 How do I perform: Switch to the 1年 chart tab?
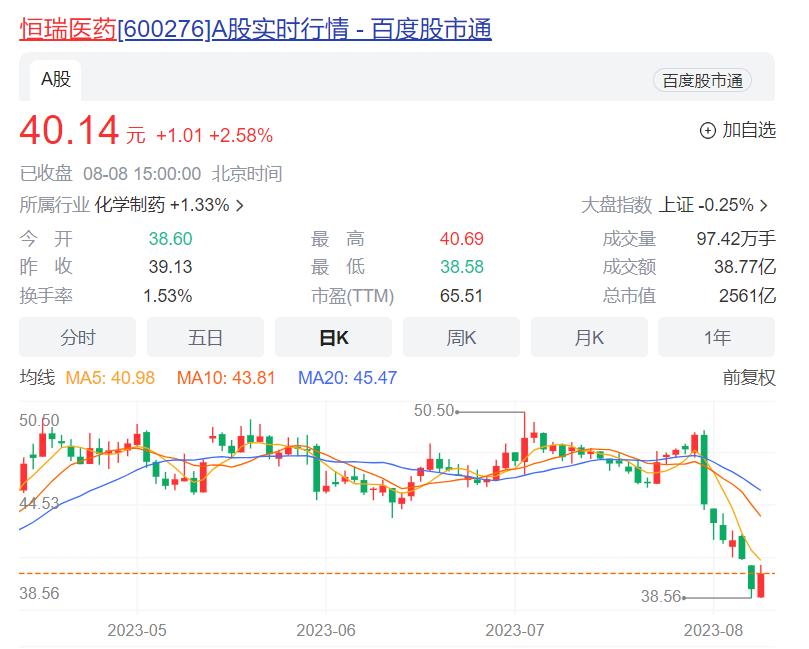[717, 337]
